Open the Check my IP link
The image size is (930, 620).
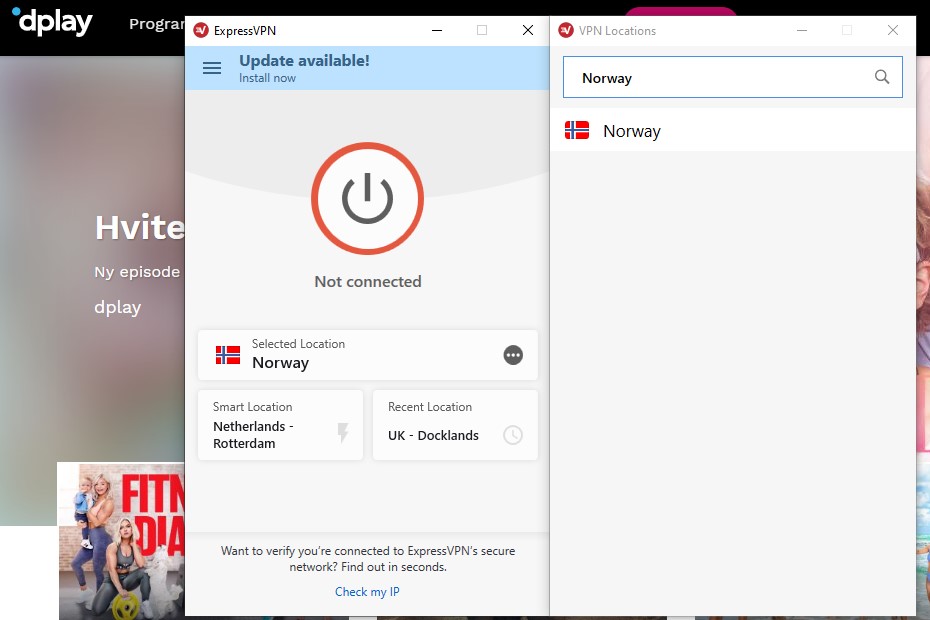click(x=367, y=592)
